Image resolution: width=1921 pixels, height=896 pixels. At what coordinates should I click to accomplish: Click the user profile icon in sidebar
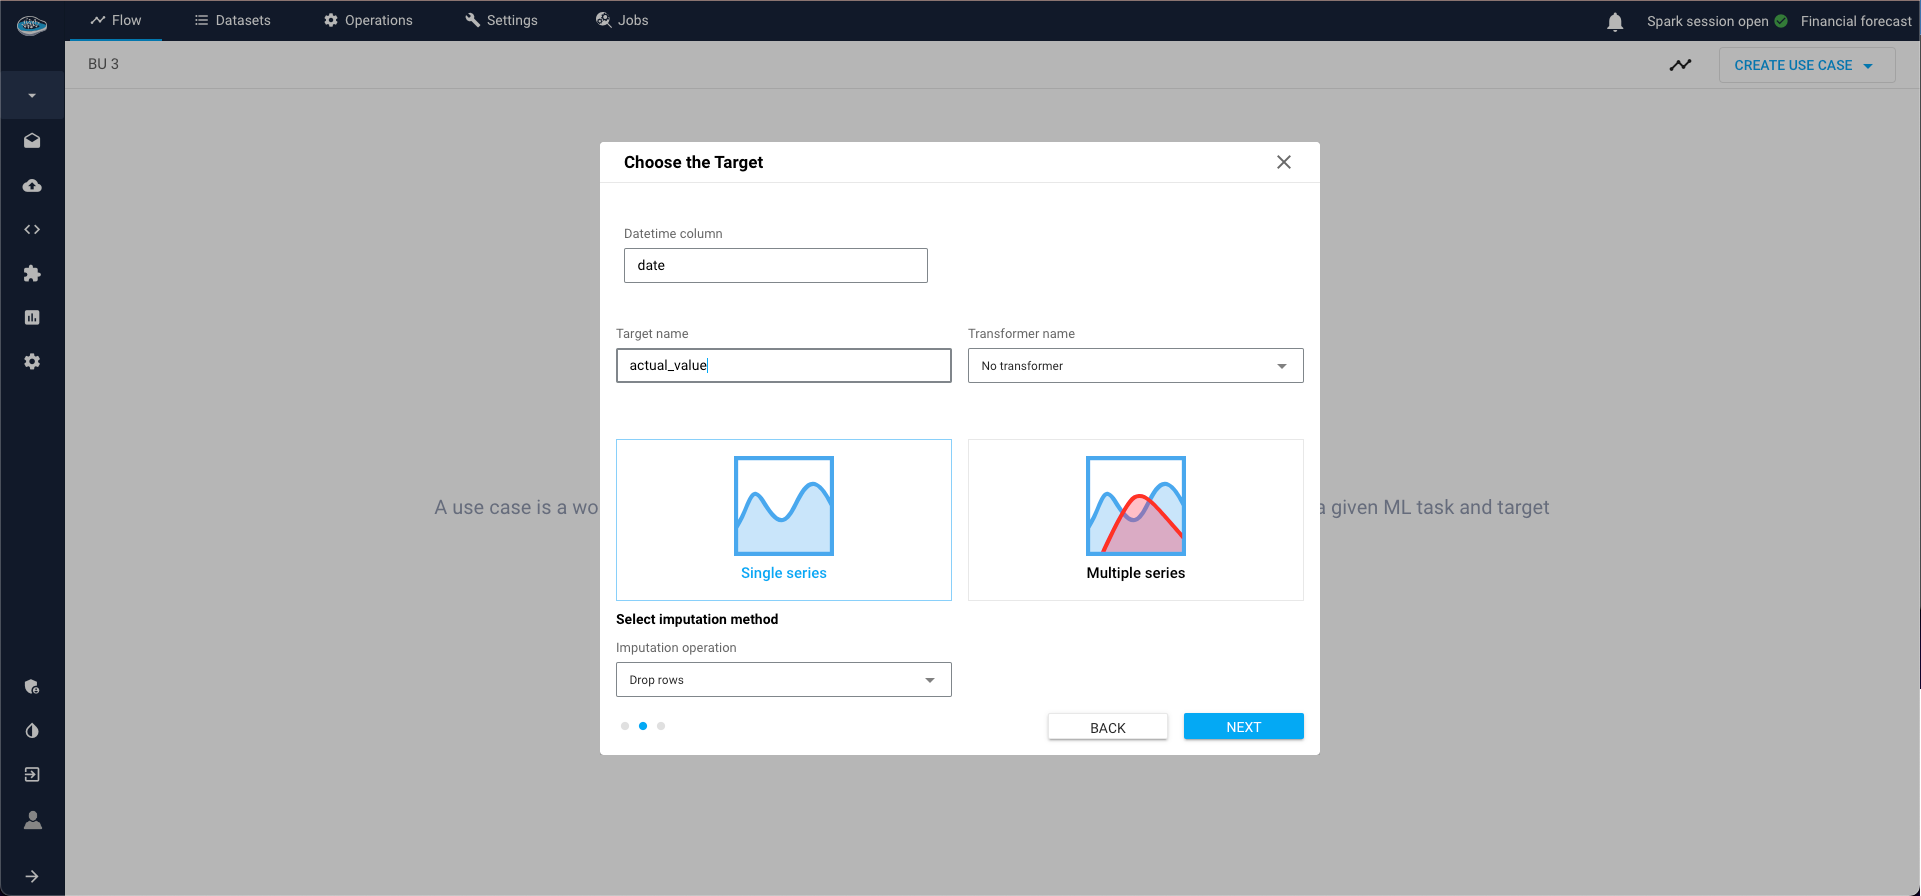(x=32, y=820)
